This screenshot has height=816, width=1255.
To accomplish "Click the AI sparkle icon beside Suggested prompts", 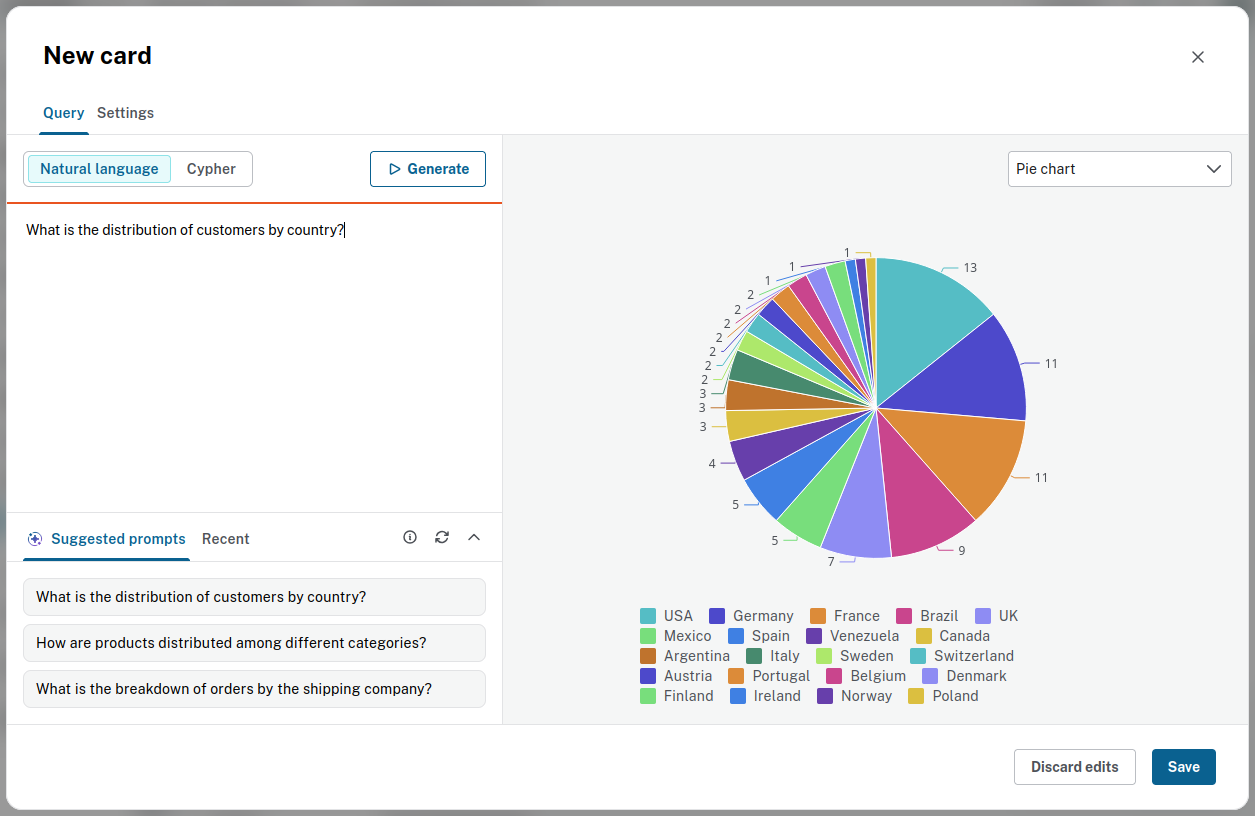I will coord(34,538).
